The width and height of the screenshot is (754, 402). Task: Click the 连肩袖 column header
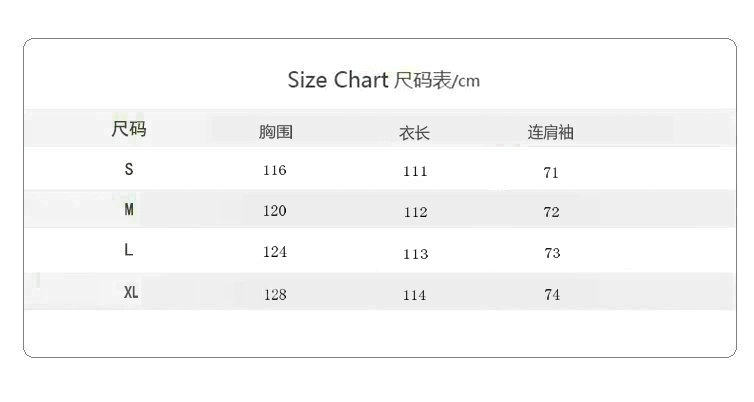(x=551, y=132)
